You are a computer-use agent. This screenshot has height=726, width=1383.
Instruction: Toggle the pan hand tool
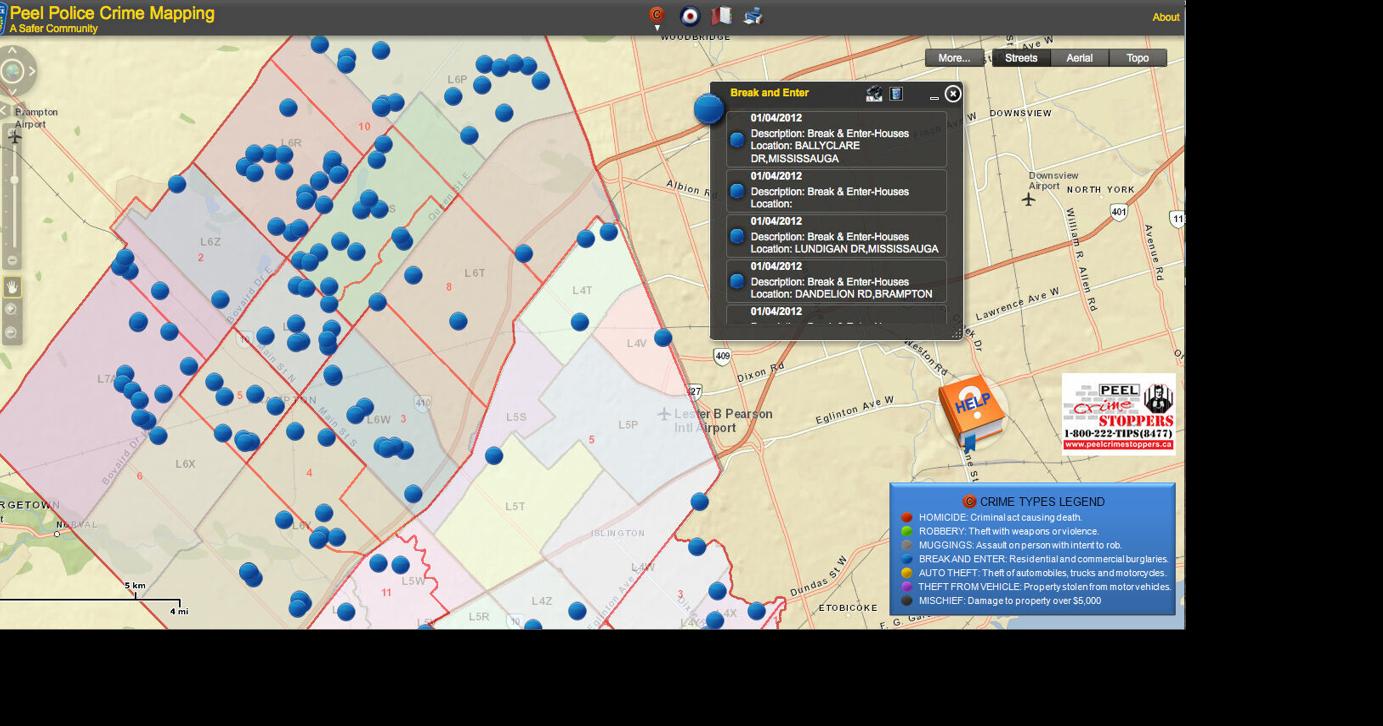[x=13, y=287]
